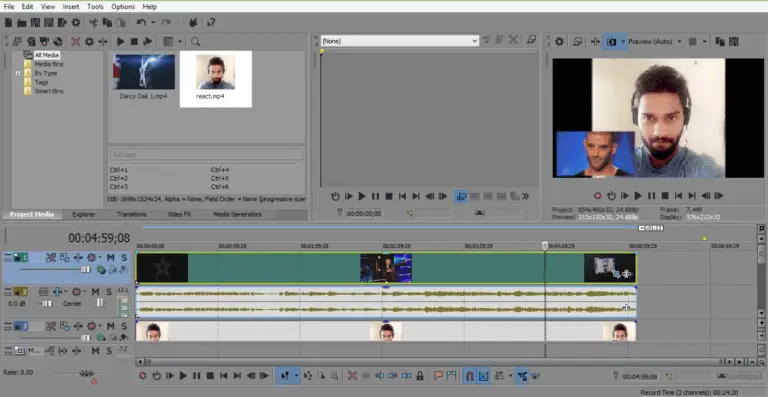This screenshot has height=397, width=768.
Task: Click the Cut scissors icon
Action: pos(94,23)
